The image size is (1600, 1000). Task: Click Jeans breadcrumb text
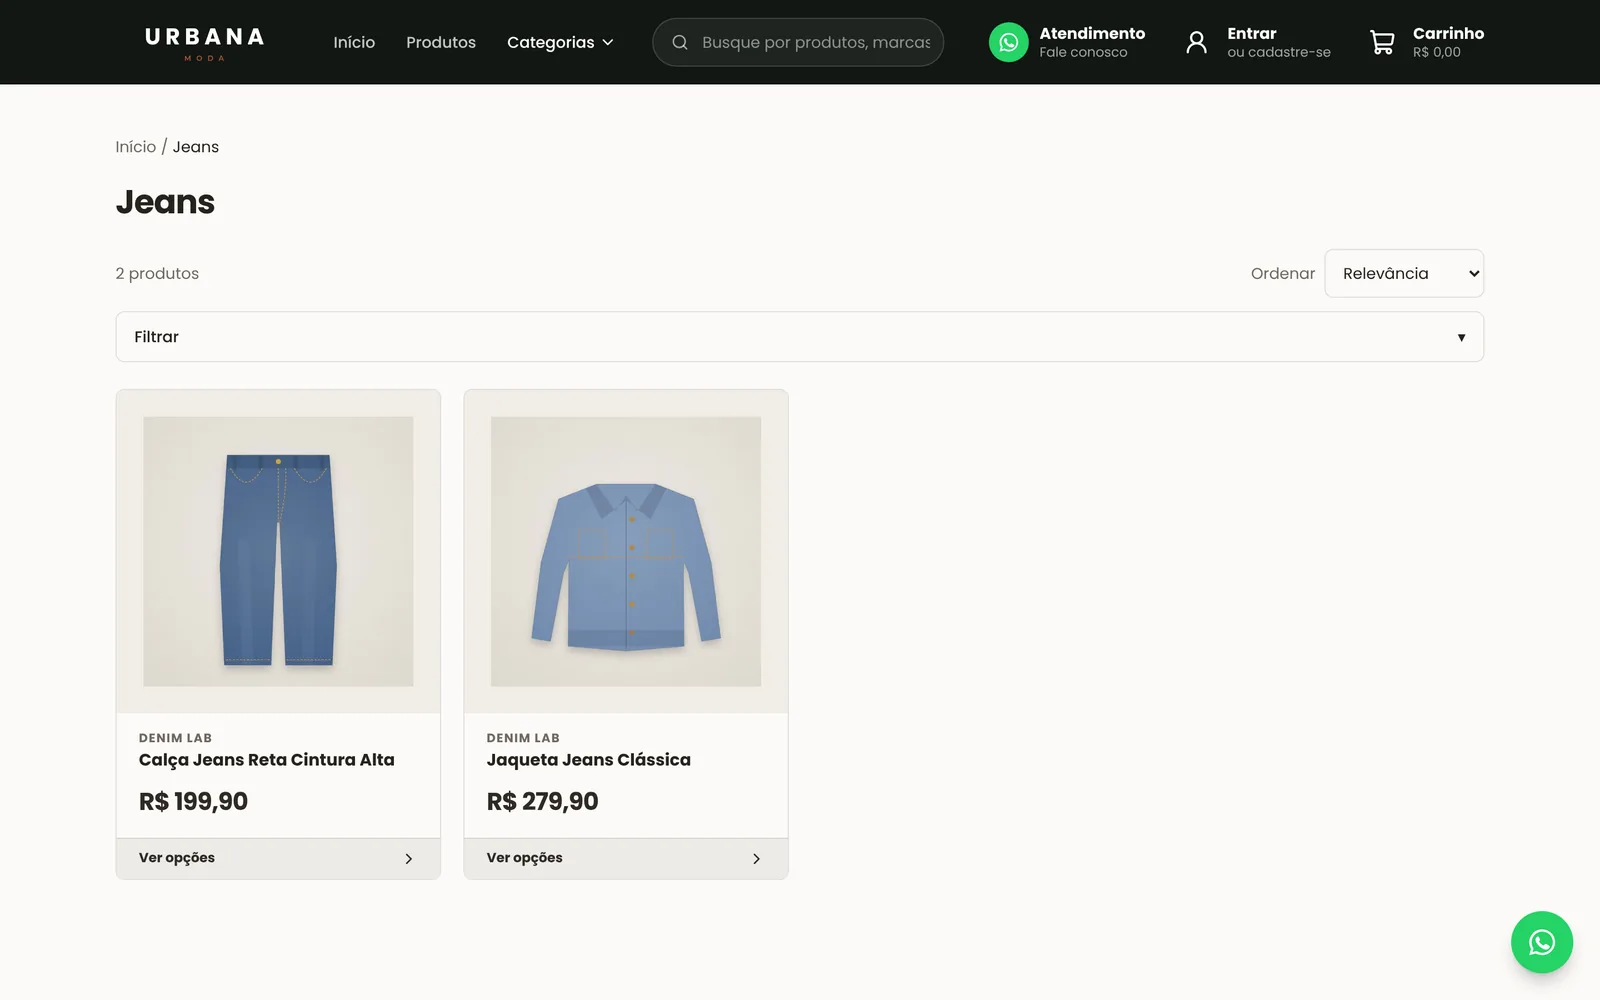tap(196, 147)
